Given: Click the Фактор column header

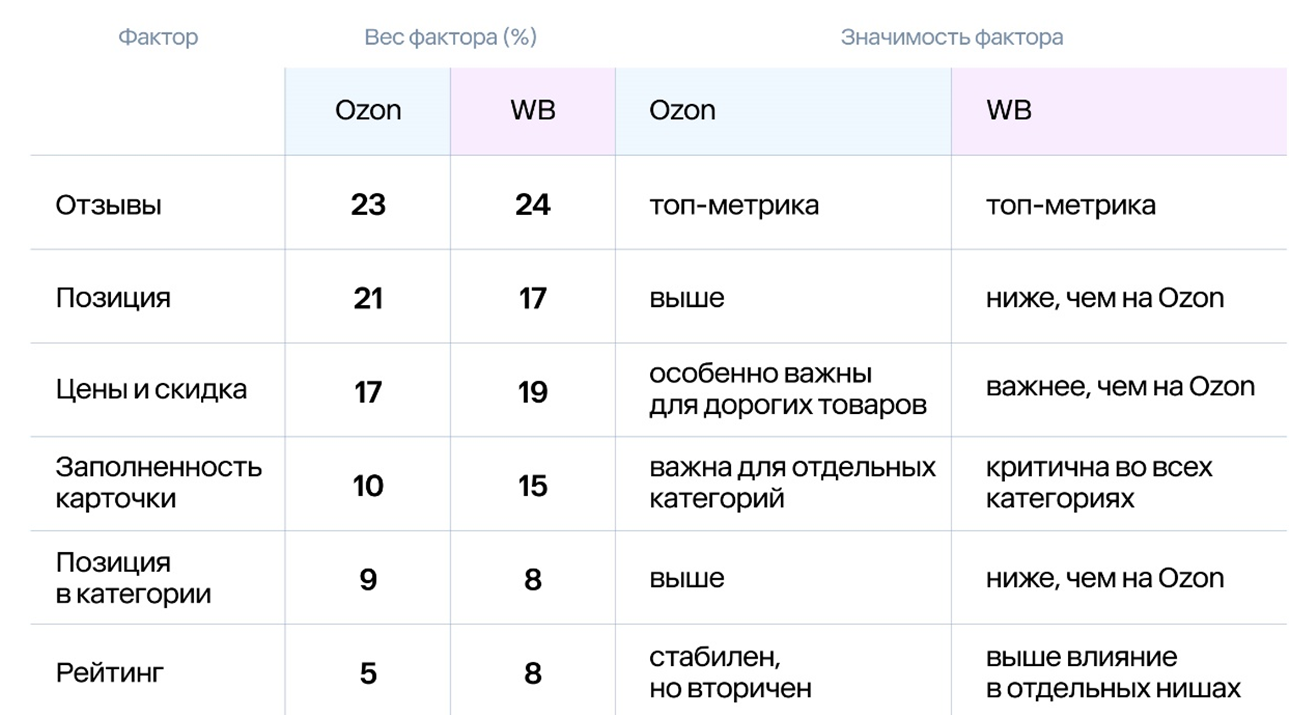Looking at the screenshot, I should click(x=158, y=38).
